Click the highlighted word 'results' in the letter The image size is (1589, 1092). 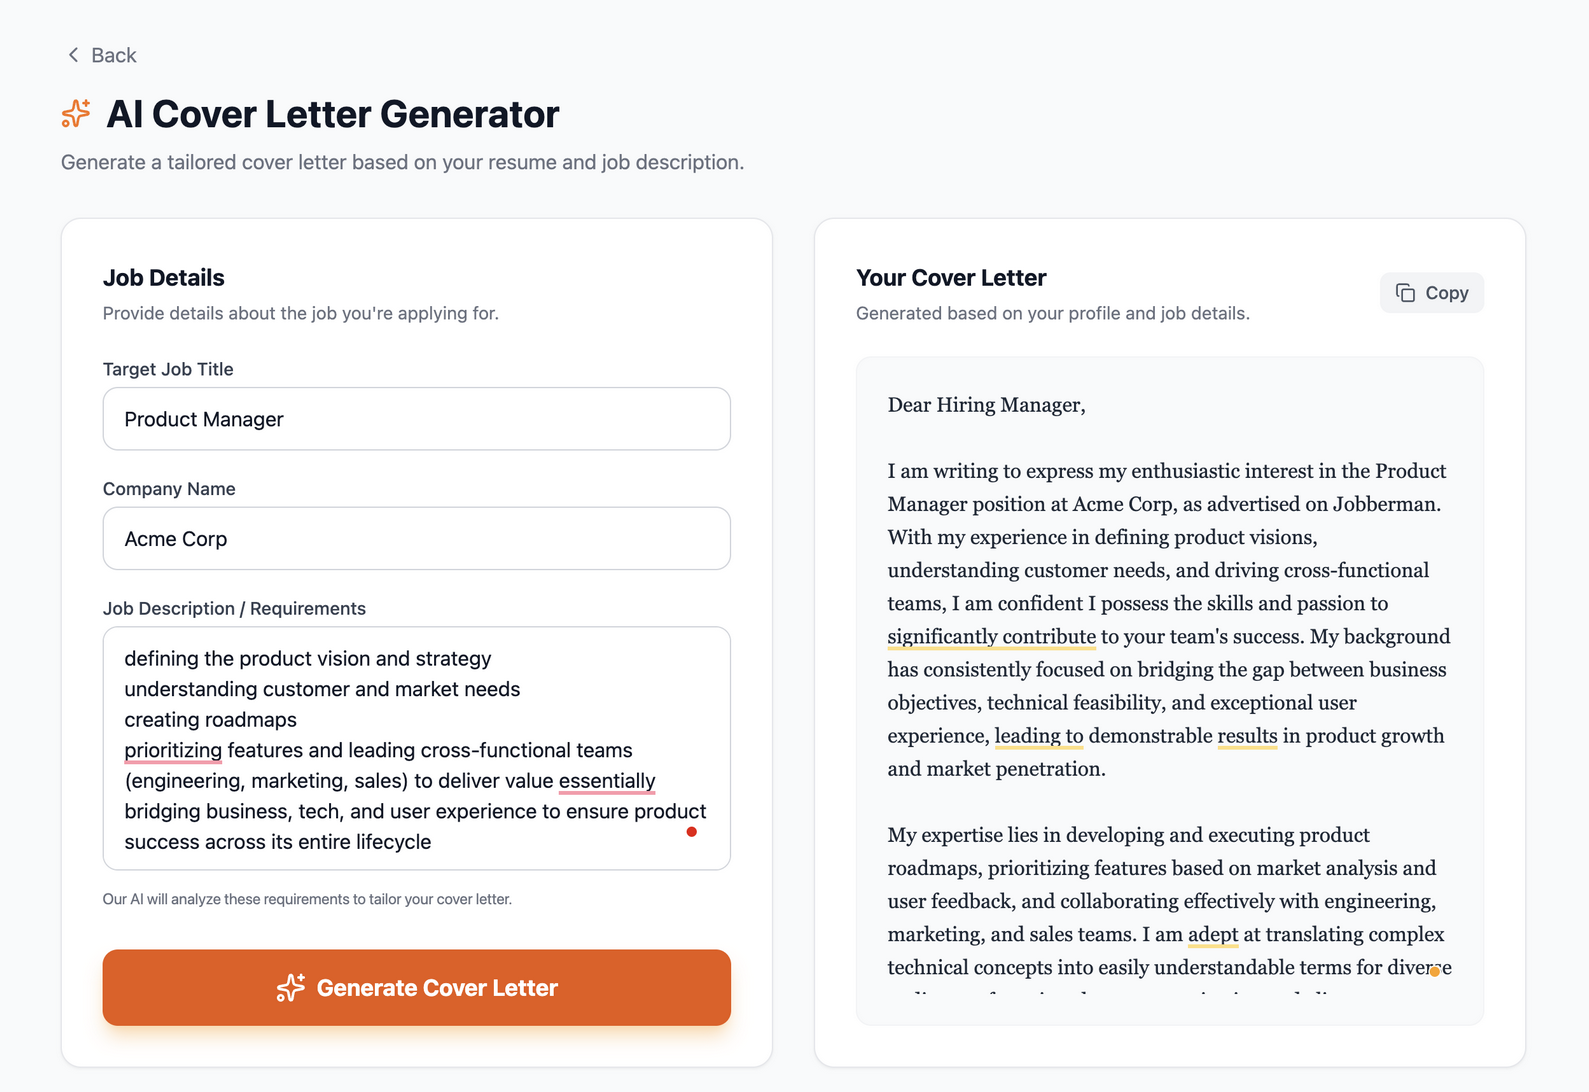pyautogui.click(x=1246, y=735)
